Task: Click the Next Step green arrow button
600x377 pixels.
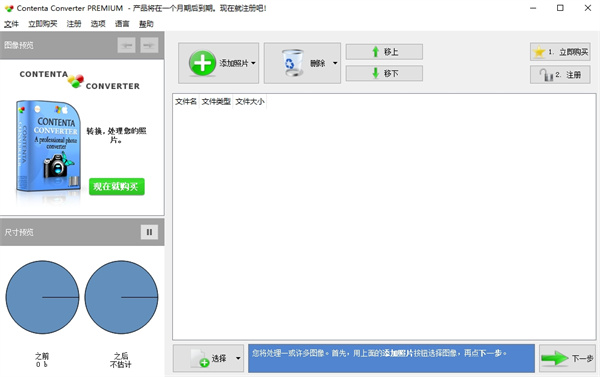Action: [x=567, y=358]
